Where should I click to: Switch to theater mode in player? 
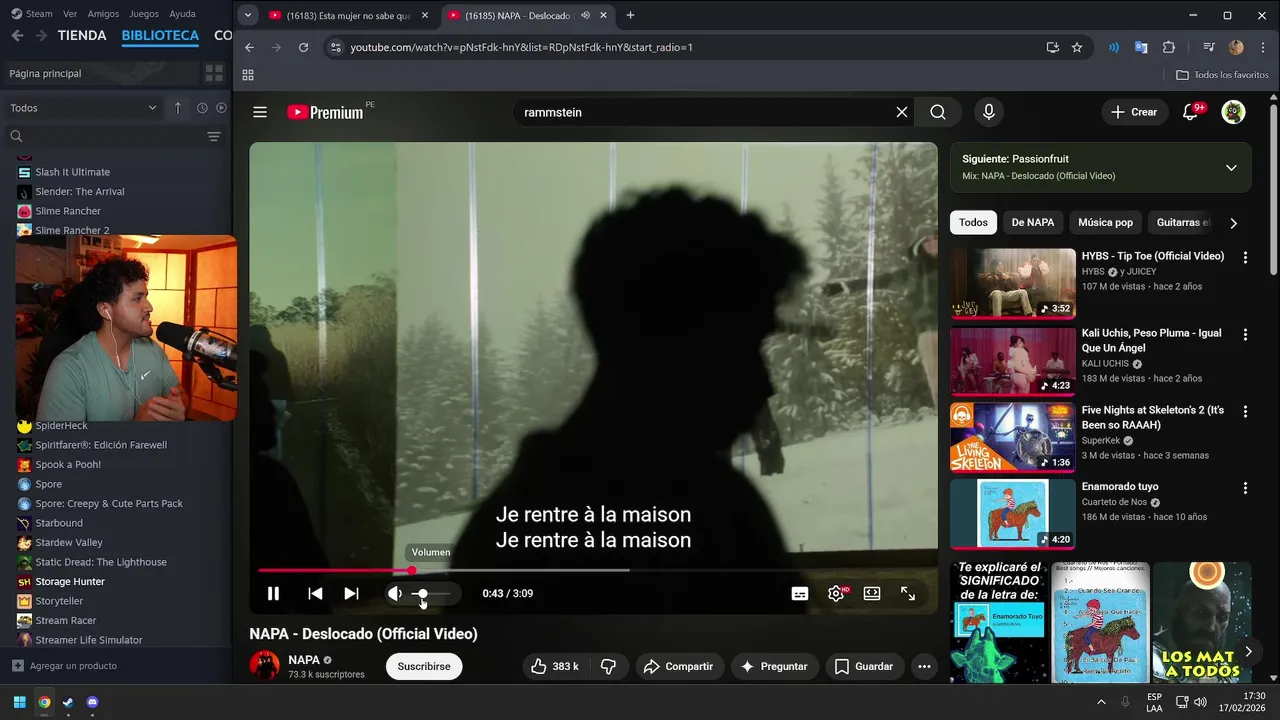[x=872, y=593]
